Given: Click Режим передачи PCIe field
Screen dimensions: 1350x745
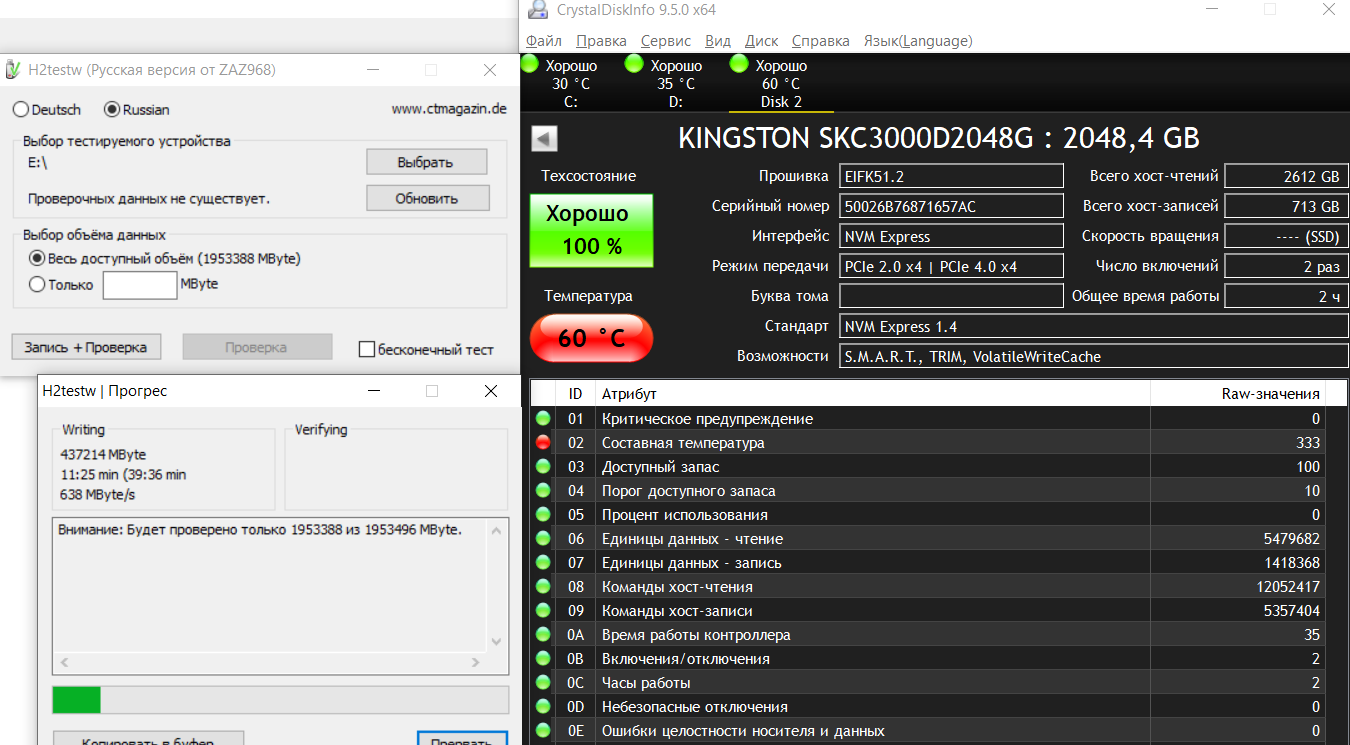Looking at the screenshot, I should [951, 266].
